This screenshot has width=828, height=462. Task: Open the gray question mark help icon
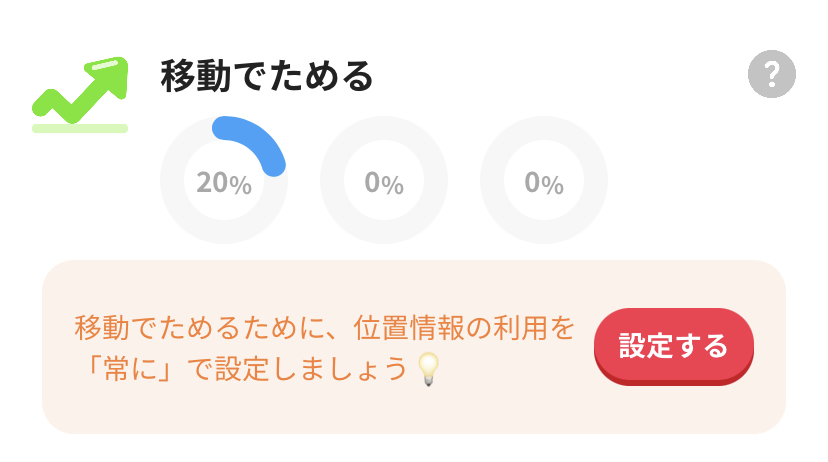point(771,74)
